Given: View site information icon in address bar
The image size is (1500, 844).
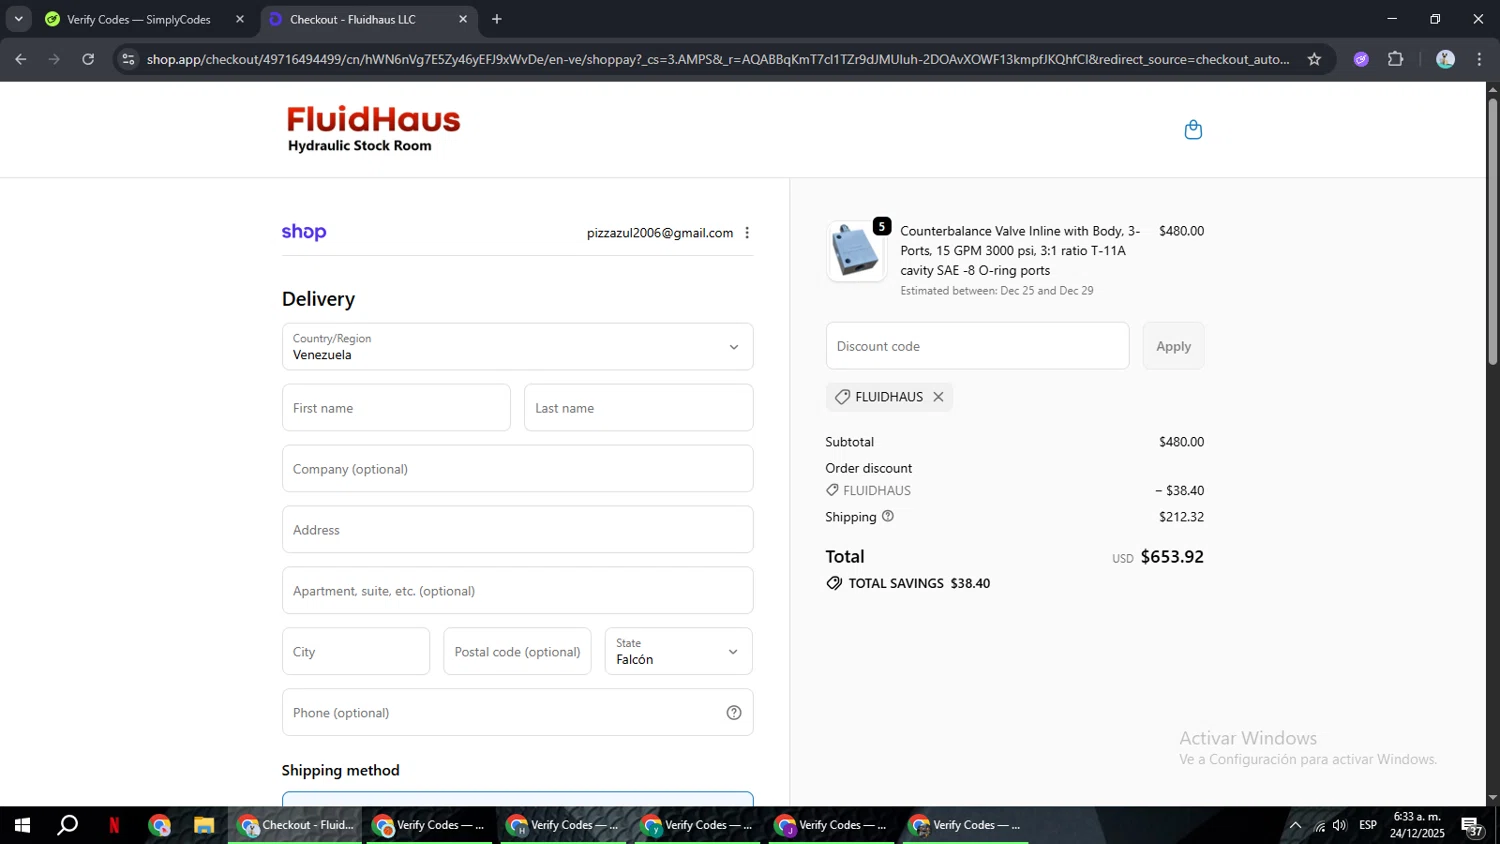Looking at the screenshot, I should coord(127,59).
